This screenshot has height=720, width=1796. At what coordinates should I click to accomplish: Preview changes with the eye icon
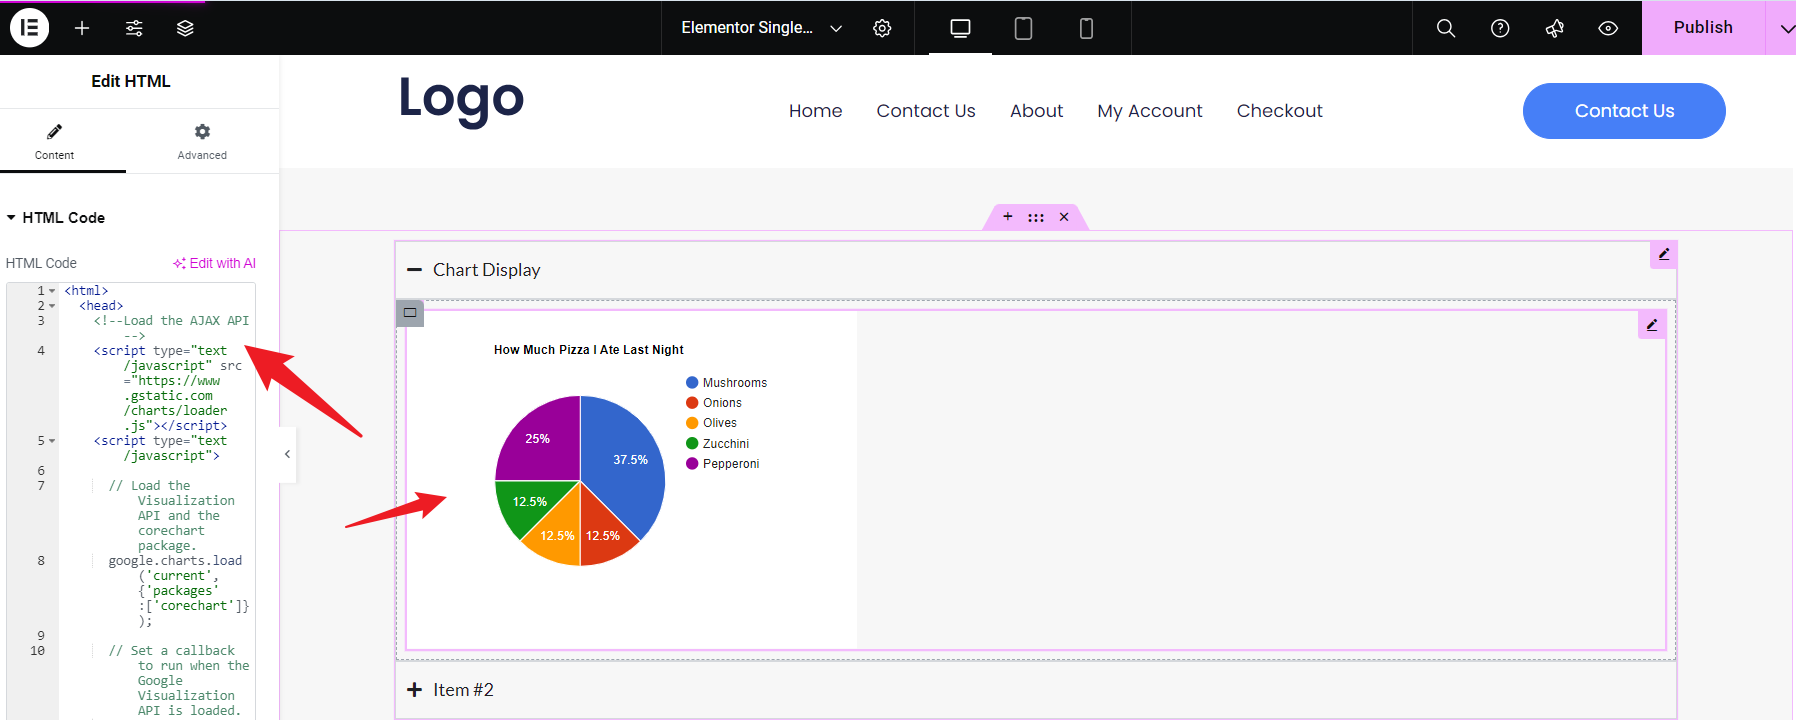(1608, 28)
